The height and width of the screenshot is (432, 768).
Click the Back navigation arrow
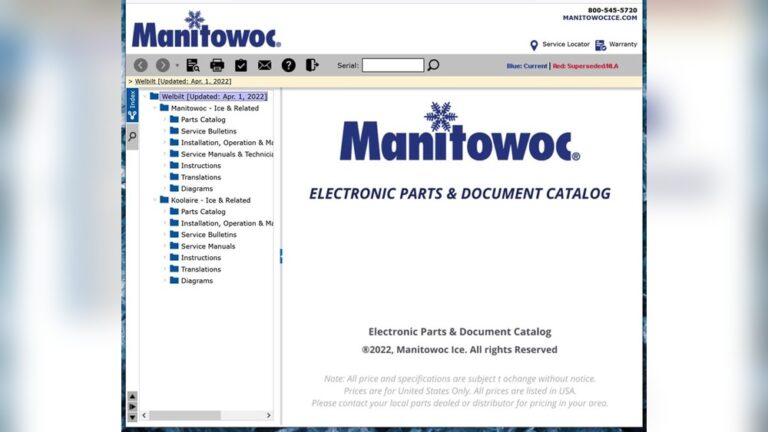coord(141,65)
